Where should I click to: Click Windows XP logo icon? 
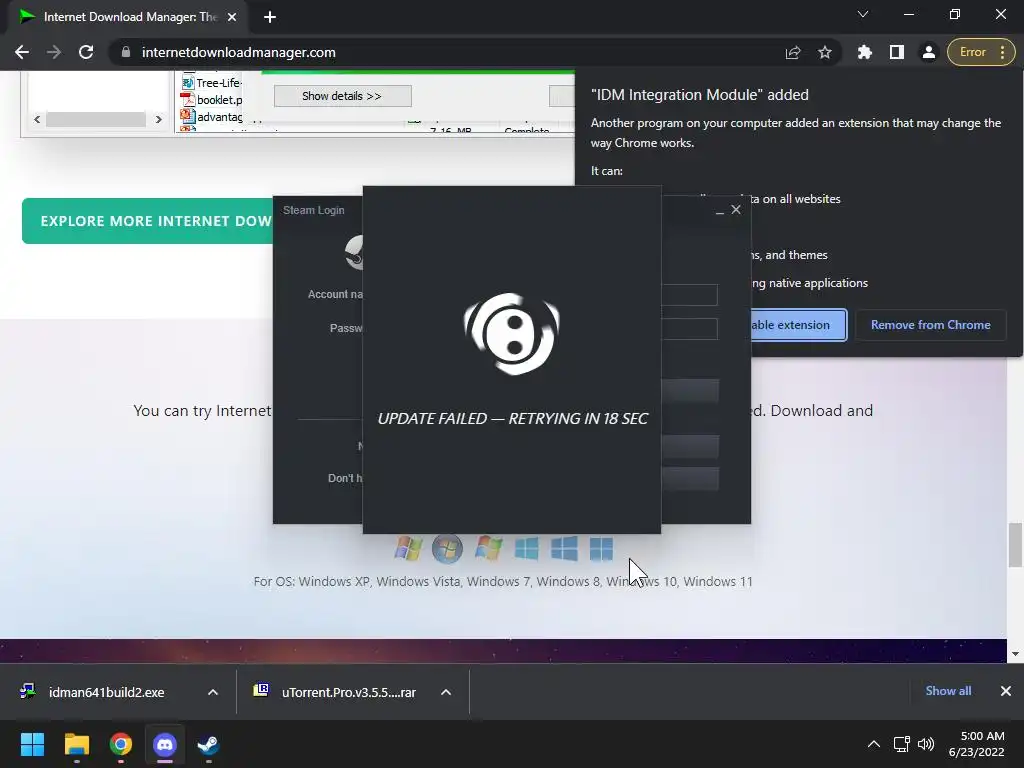[x=408, y=549]
